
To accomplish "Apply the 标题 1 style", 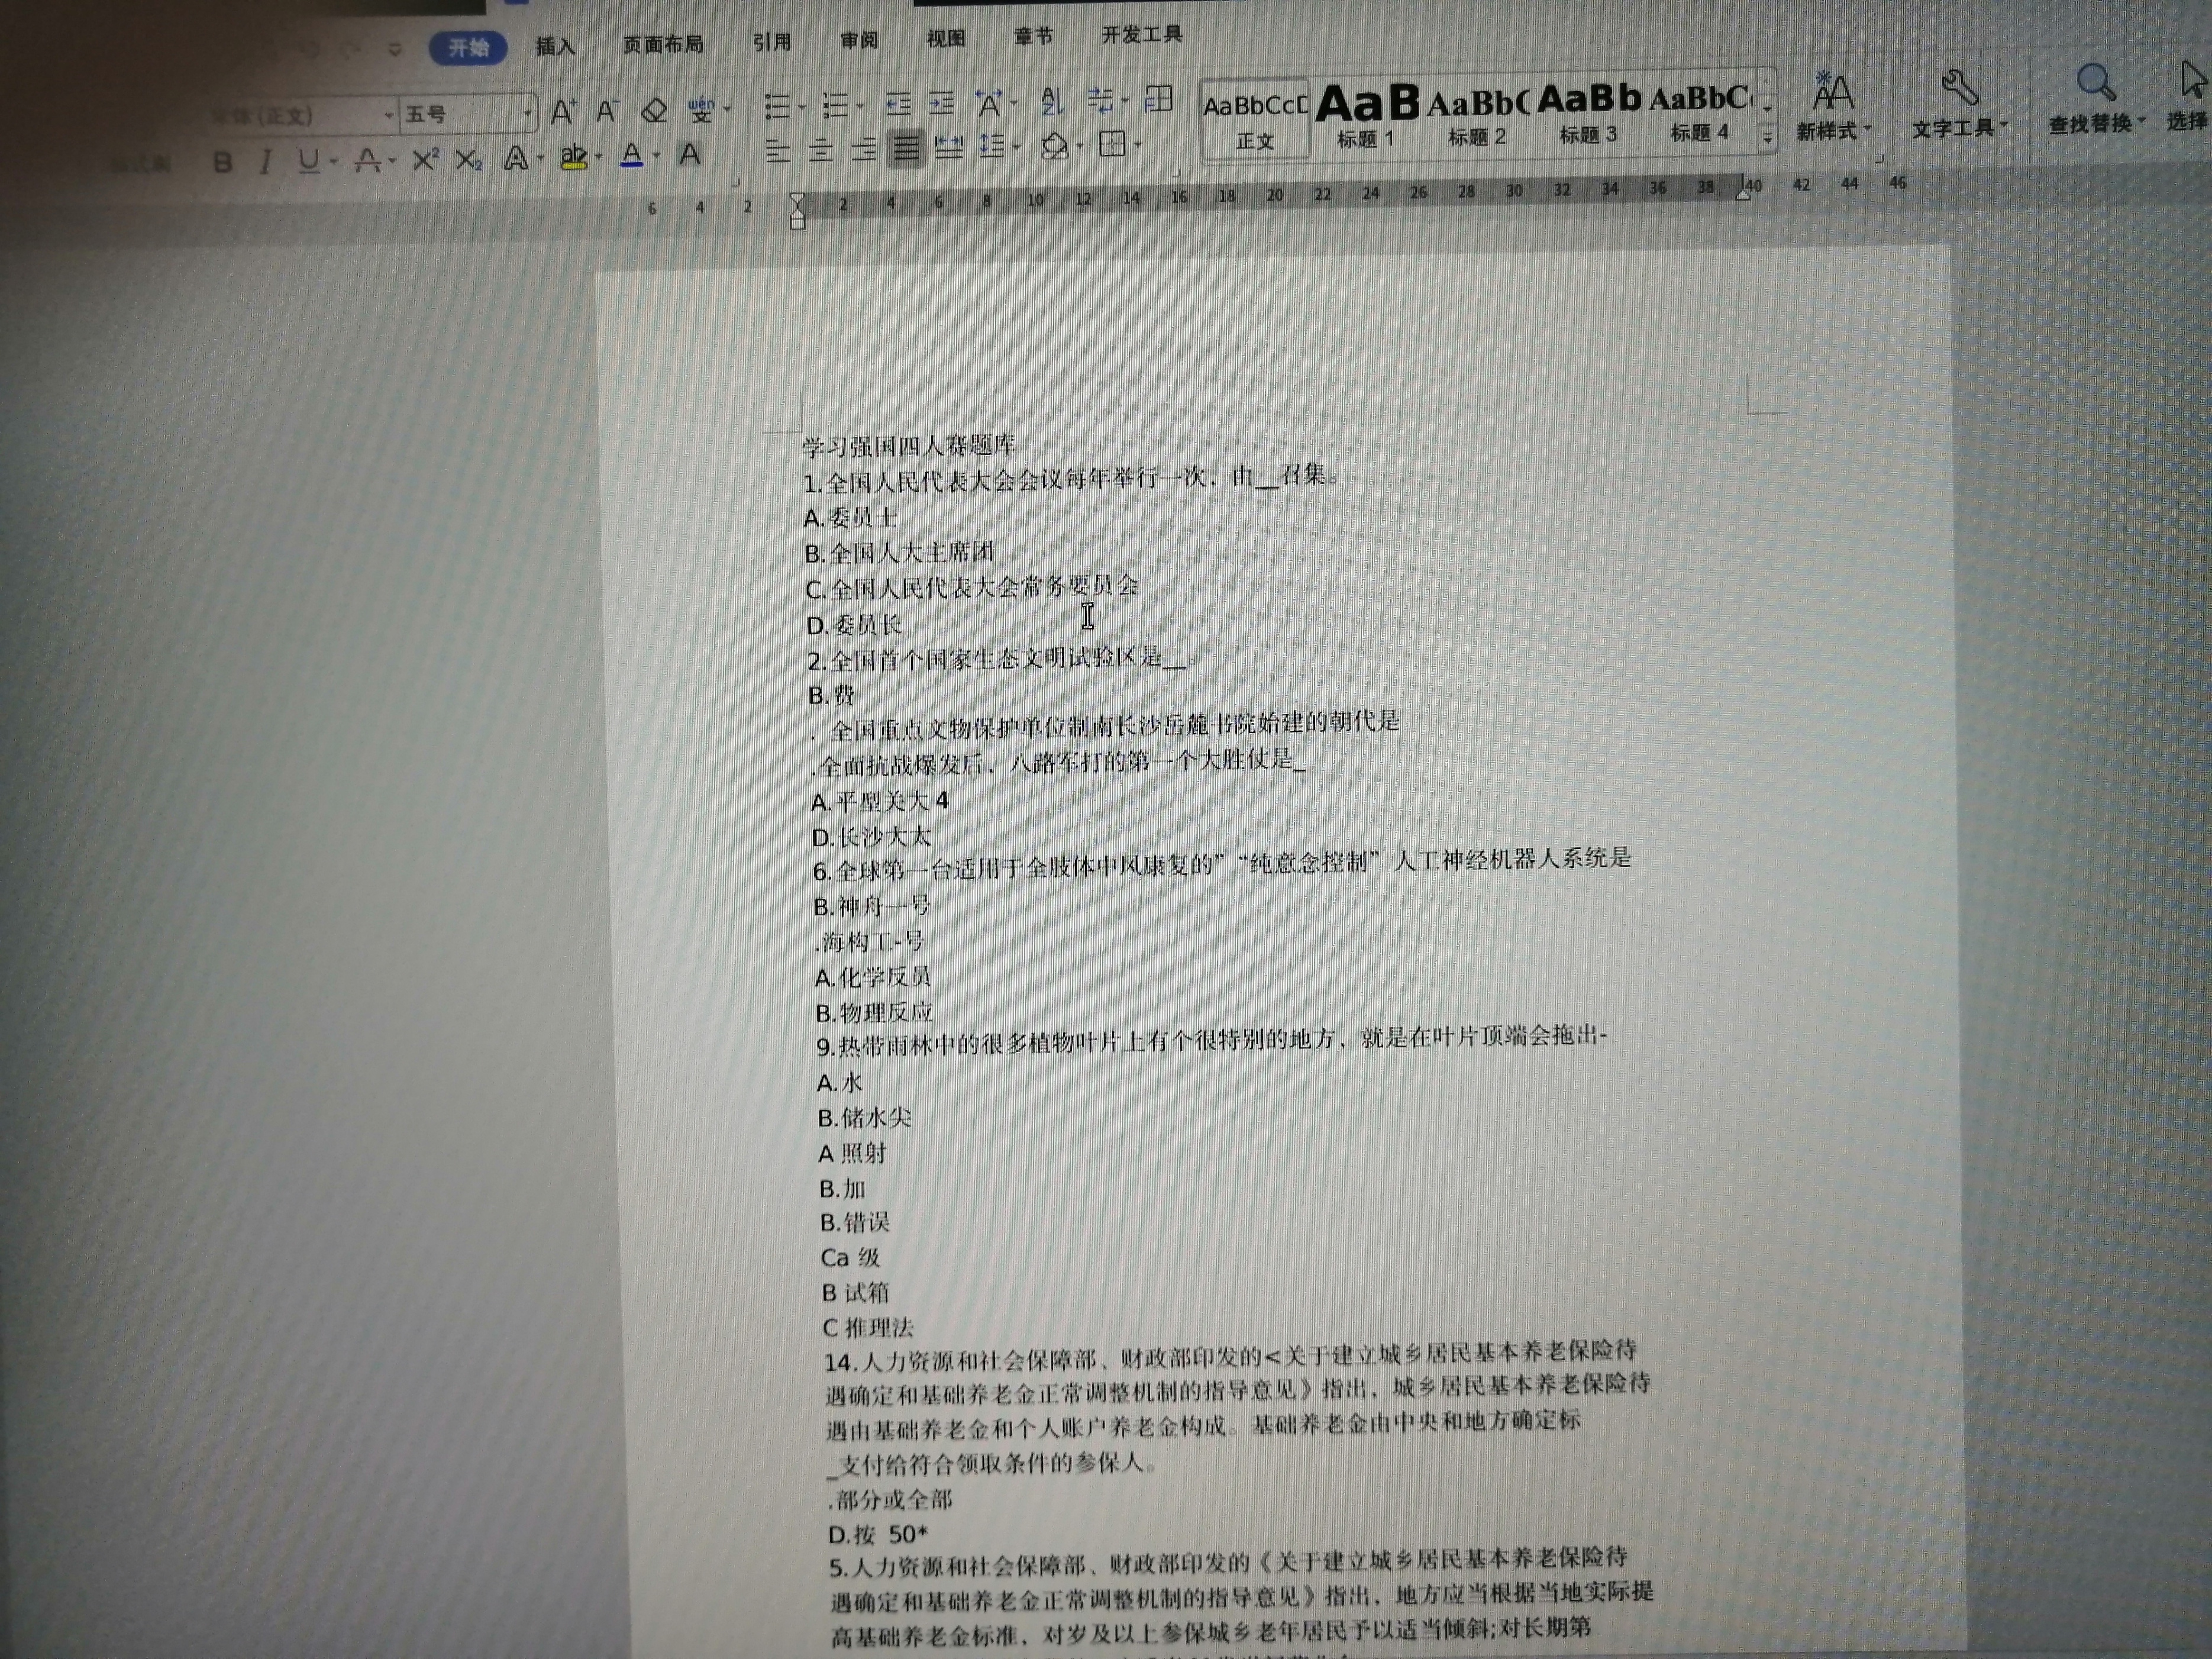I will pyautogui.click(x=1366, y=117).
